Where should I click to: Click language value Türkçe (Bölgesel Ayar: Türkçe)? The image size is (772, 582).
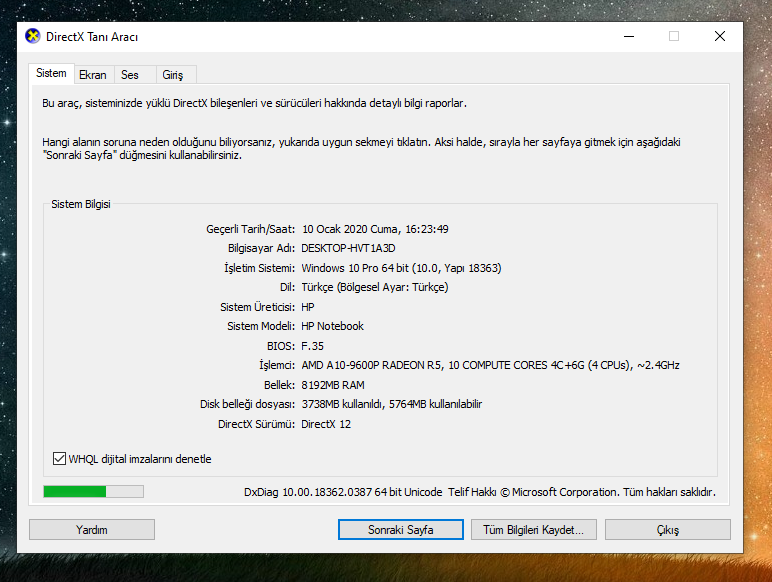(375, 287)
